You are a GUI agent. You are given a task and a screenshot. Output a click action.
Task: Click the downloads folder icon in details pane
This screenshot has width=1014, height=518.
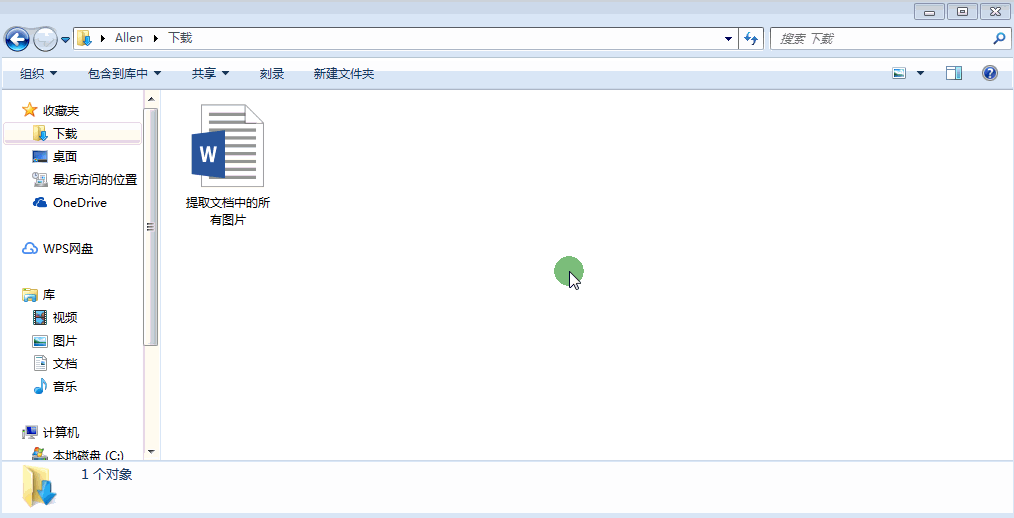click(40, 486)
